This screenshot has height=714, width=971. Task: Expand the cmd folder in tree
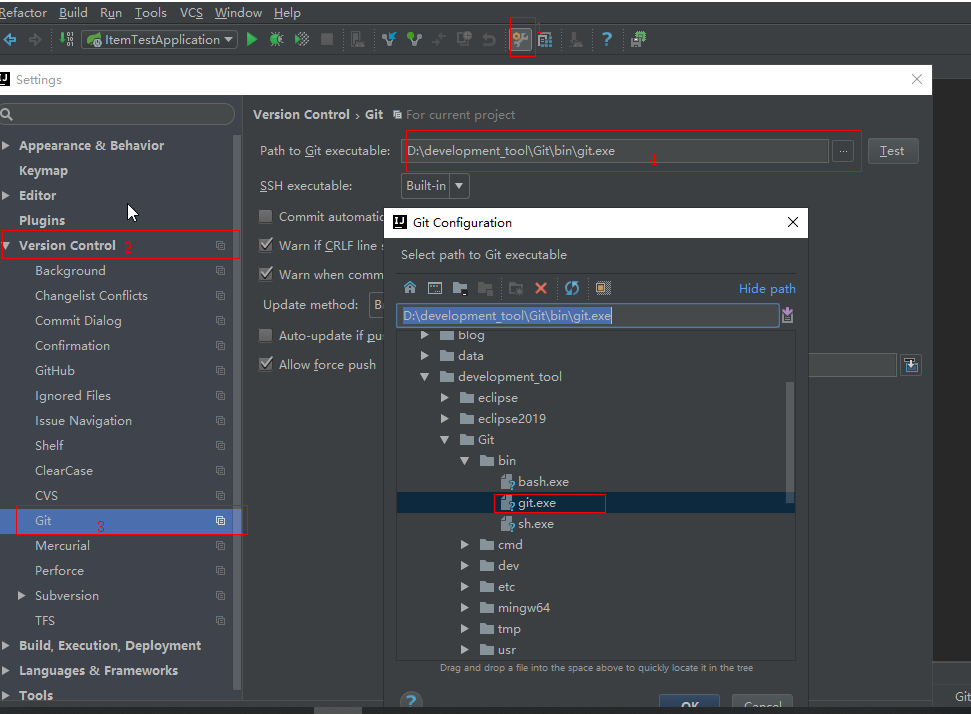465,545
